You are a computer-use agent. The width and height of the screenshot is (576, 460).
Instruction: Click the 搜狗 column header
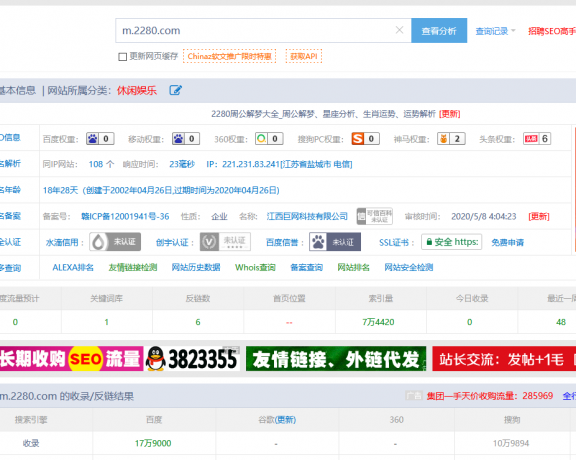512,420
